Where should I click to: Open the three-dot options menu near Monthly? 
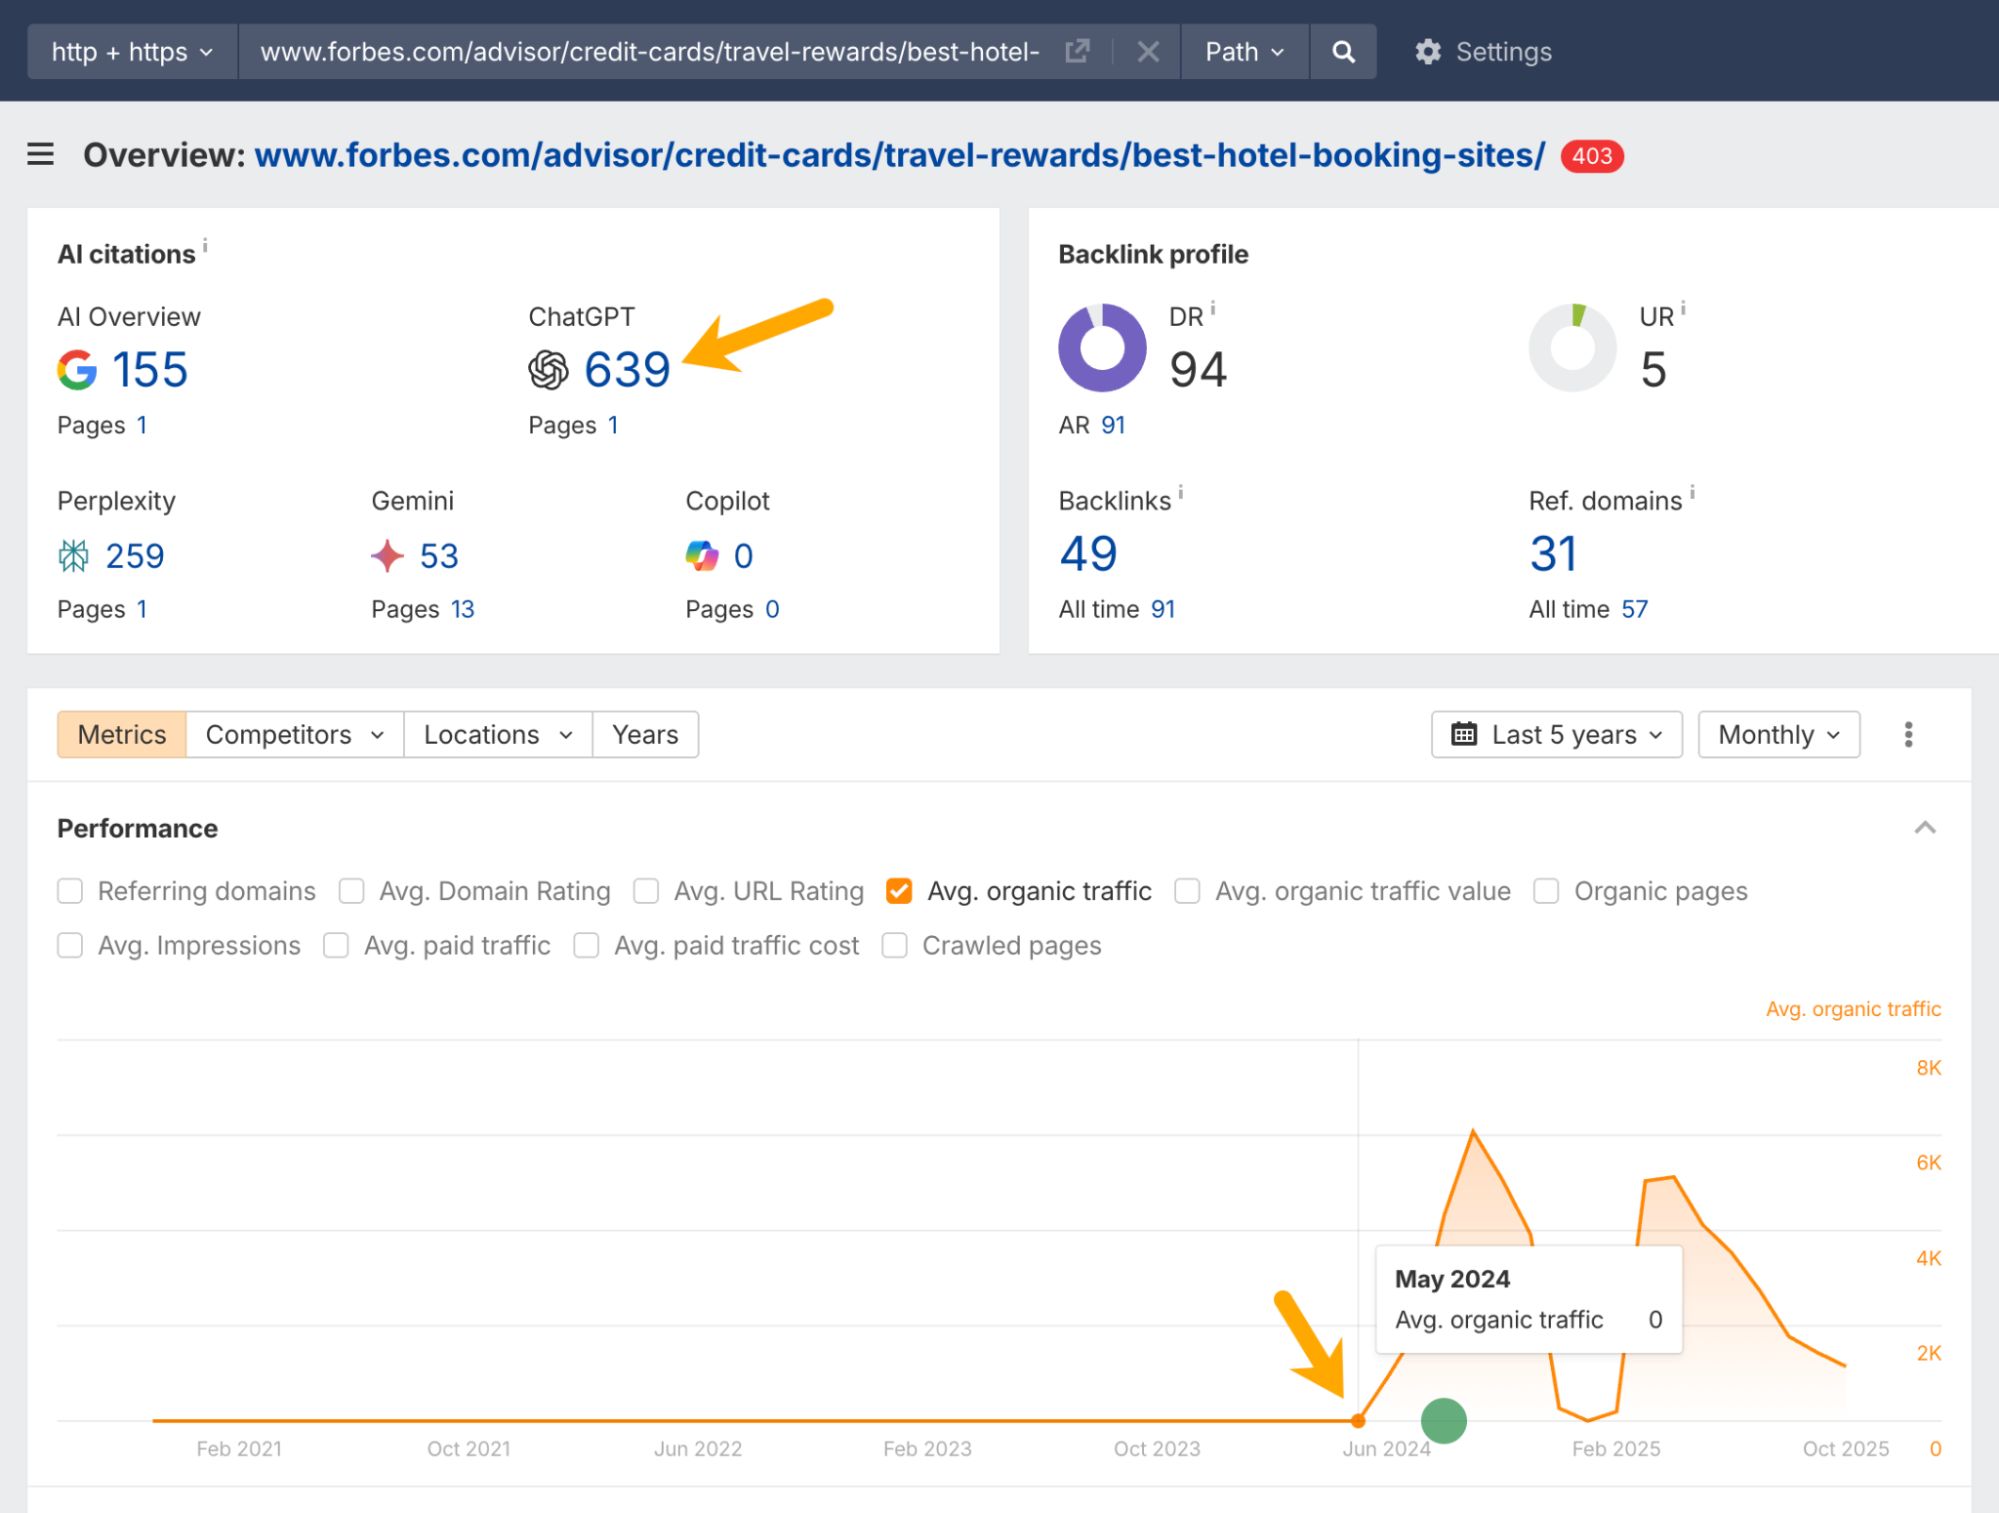(1908, 734)
